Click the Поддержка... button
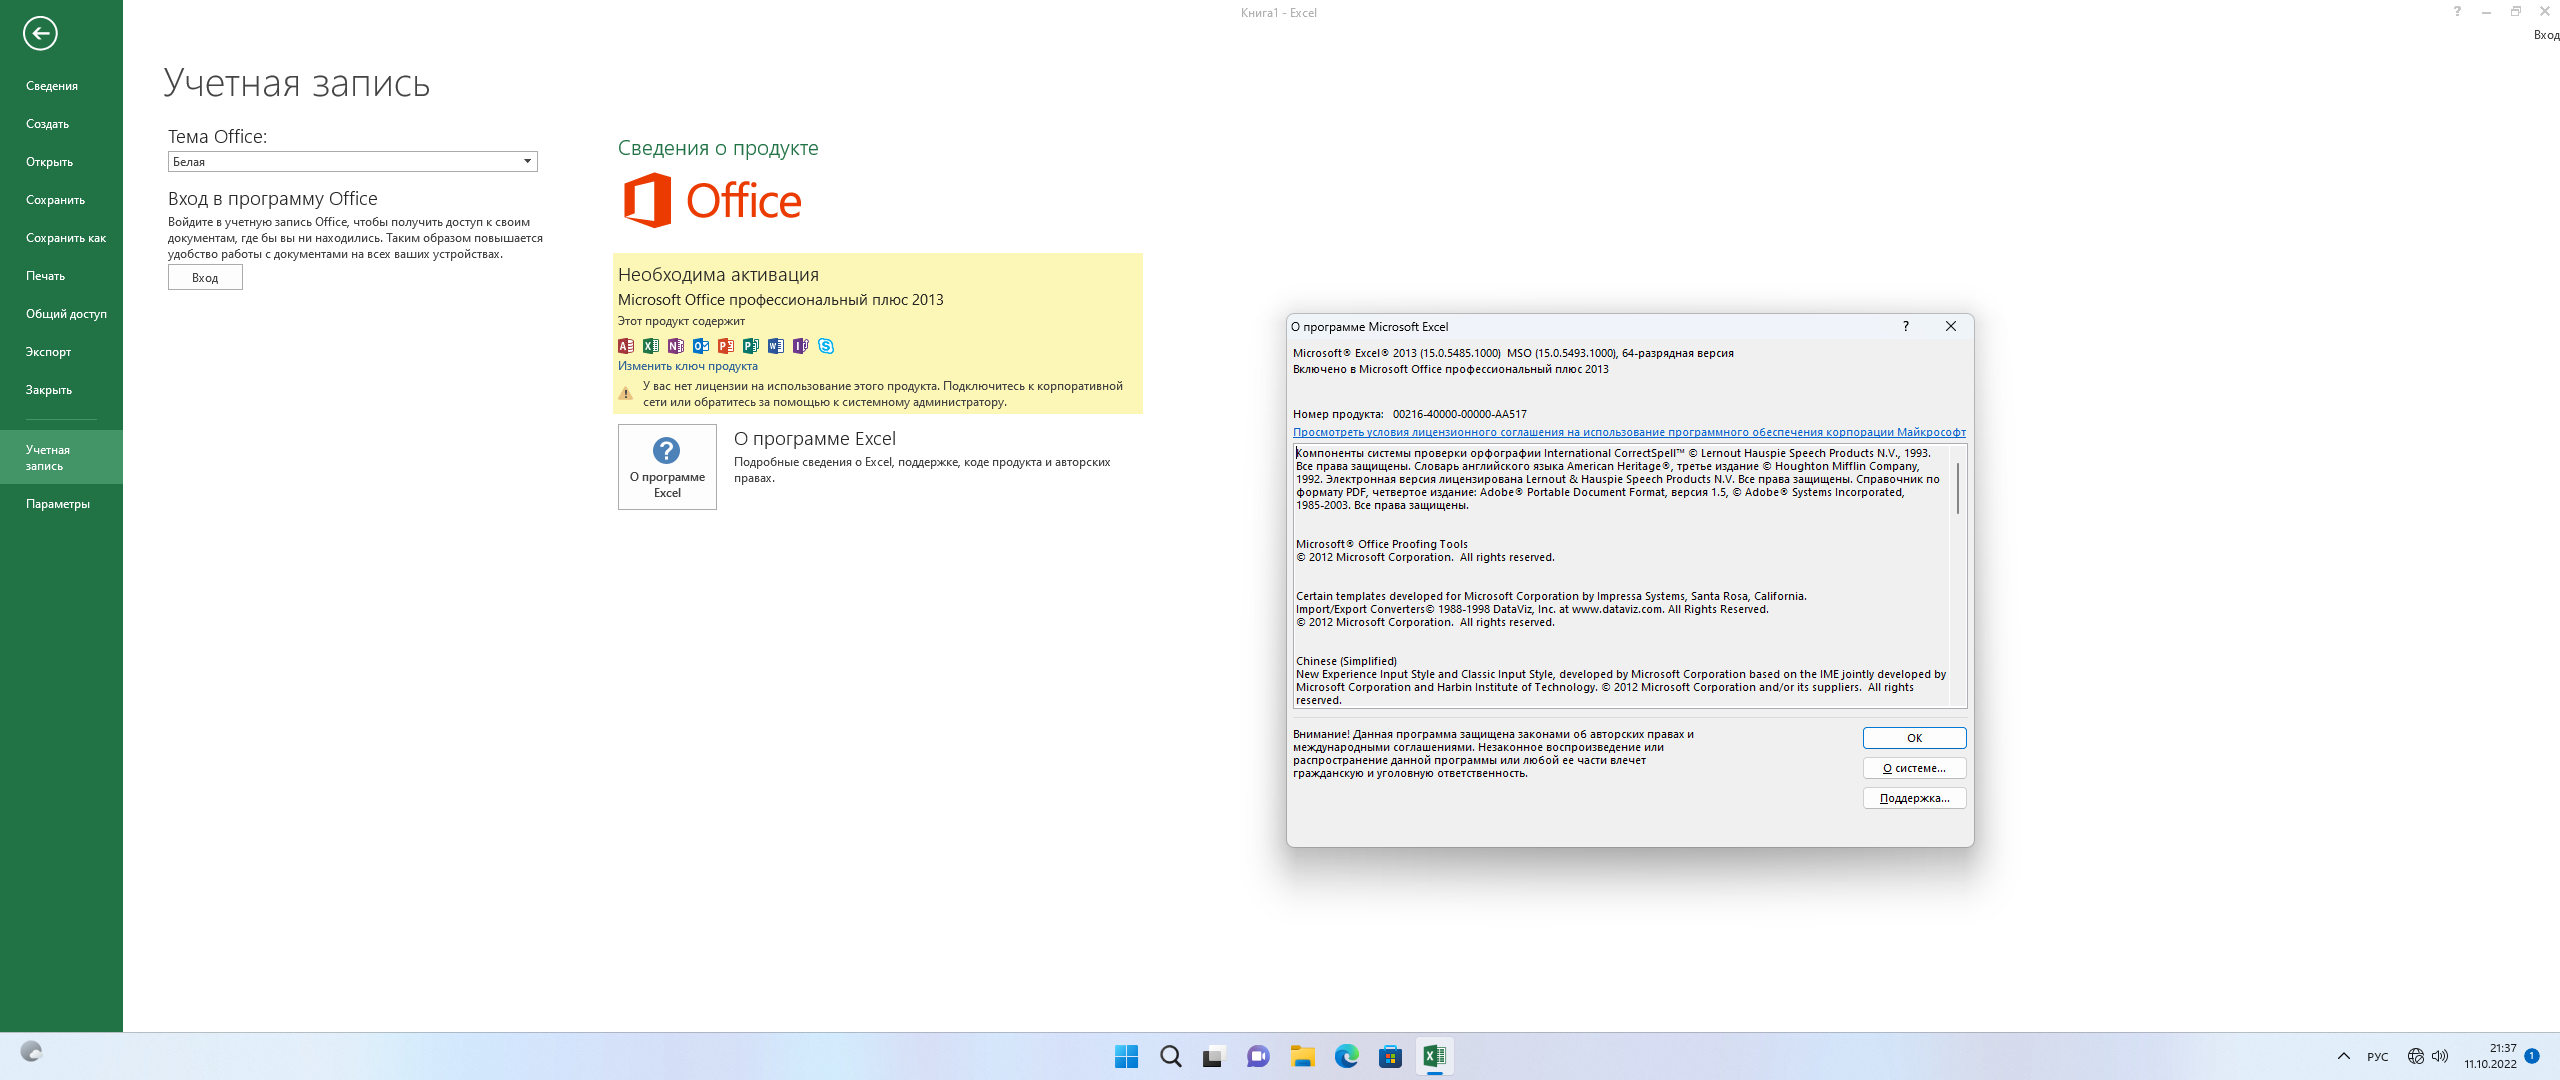The width and height of the screenshot is (2560, 1080). pos(1914,798)
